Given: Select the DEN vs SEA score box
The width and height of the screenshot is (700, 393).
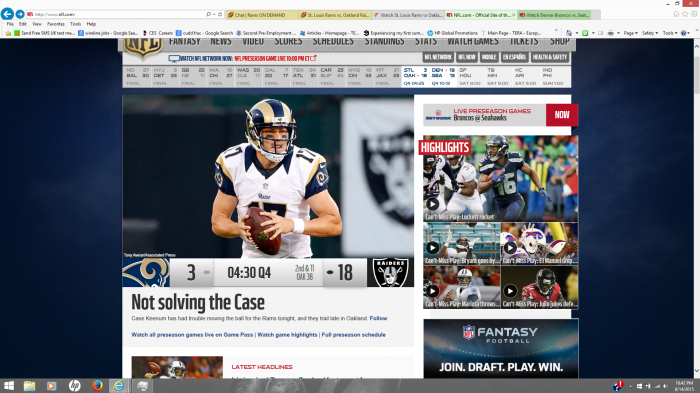Looking at the screenshot, I should tap(443, 76).
